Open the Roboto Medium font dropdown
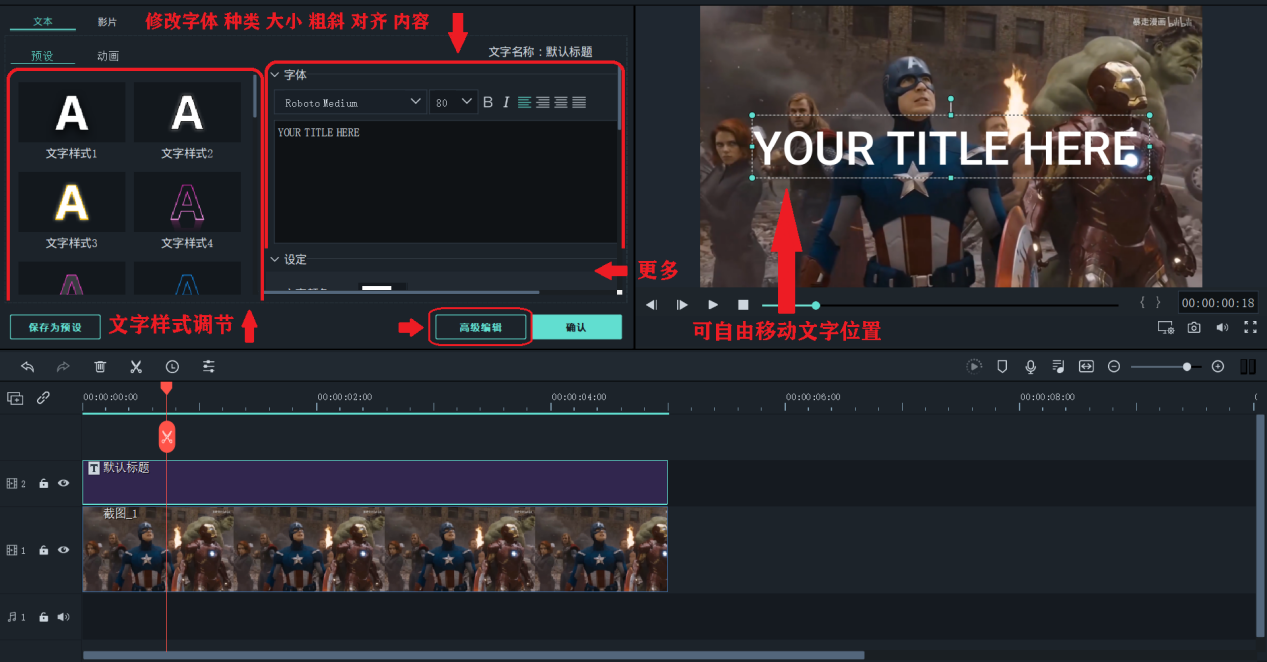1267x662 pixels. [350, 102]
